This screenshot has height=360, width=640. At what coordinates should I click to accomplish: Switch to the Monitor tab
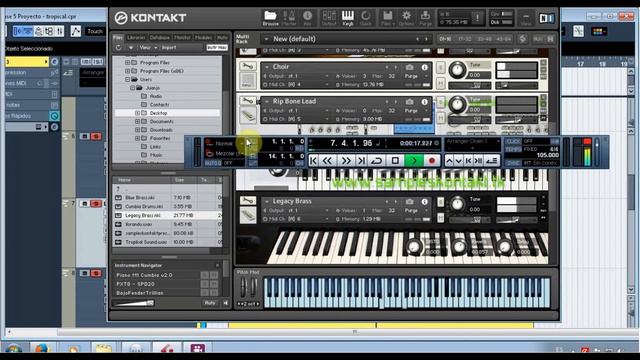coord(182,37)
